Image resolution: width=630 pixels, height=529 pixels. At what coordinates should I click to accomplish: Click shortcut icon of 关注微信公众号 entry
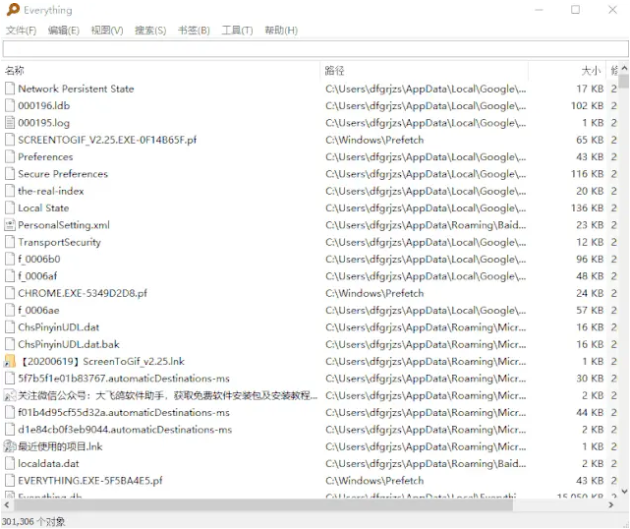[x=10, y=396]
